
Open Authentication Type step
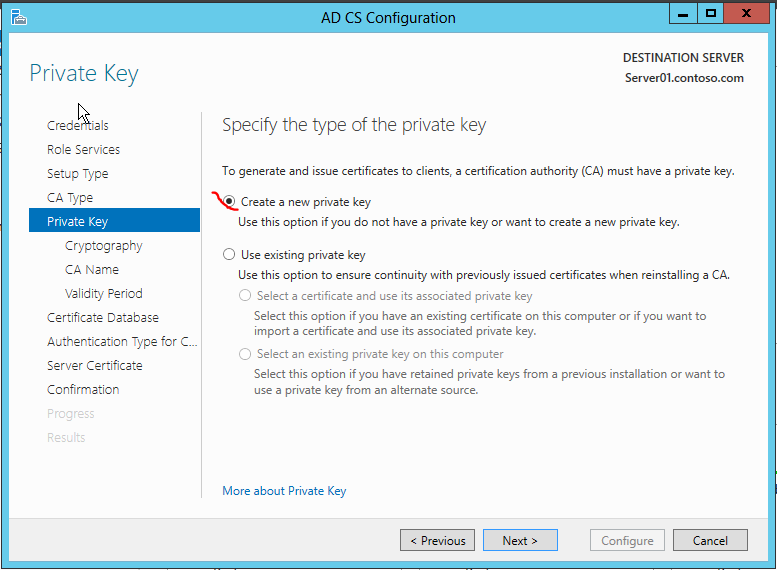(122, 342)
